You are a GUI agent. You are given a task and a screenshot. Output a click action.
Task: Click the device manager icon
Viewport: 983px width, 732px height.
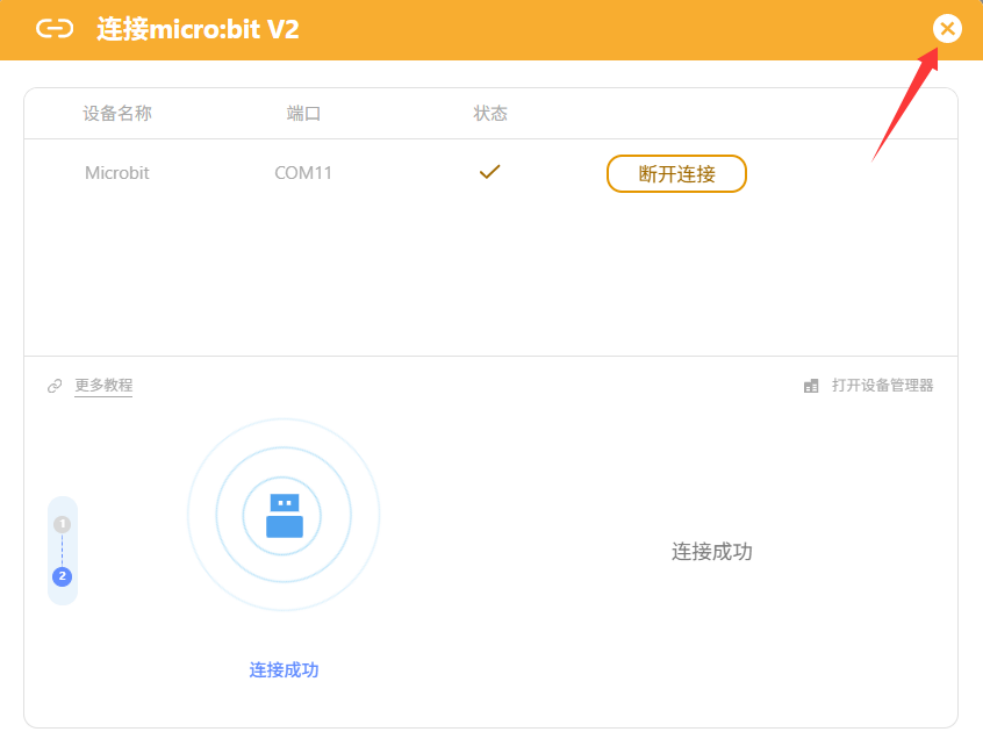[811, 386]
